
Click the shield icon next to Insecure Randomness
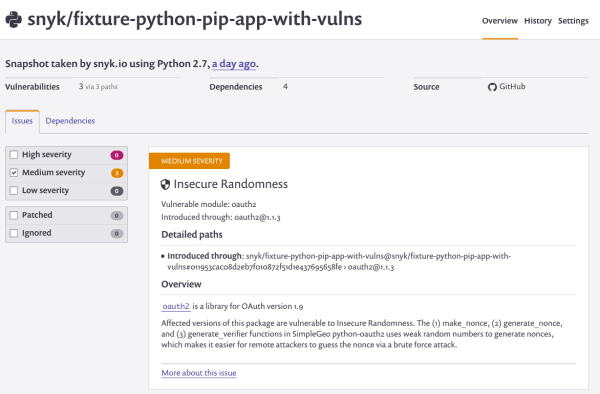point(165,184)
